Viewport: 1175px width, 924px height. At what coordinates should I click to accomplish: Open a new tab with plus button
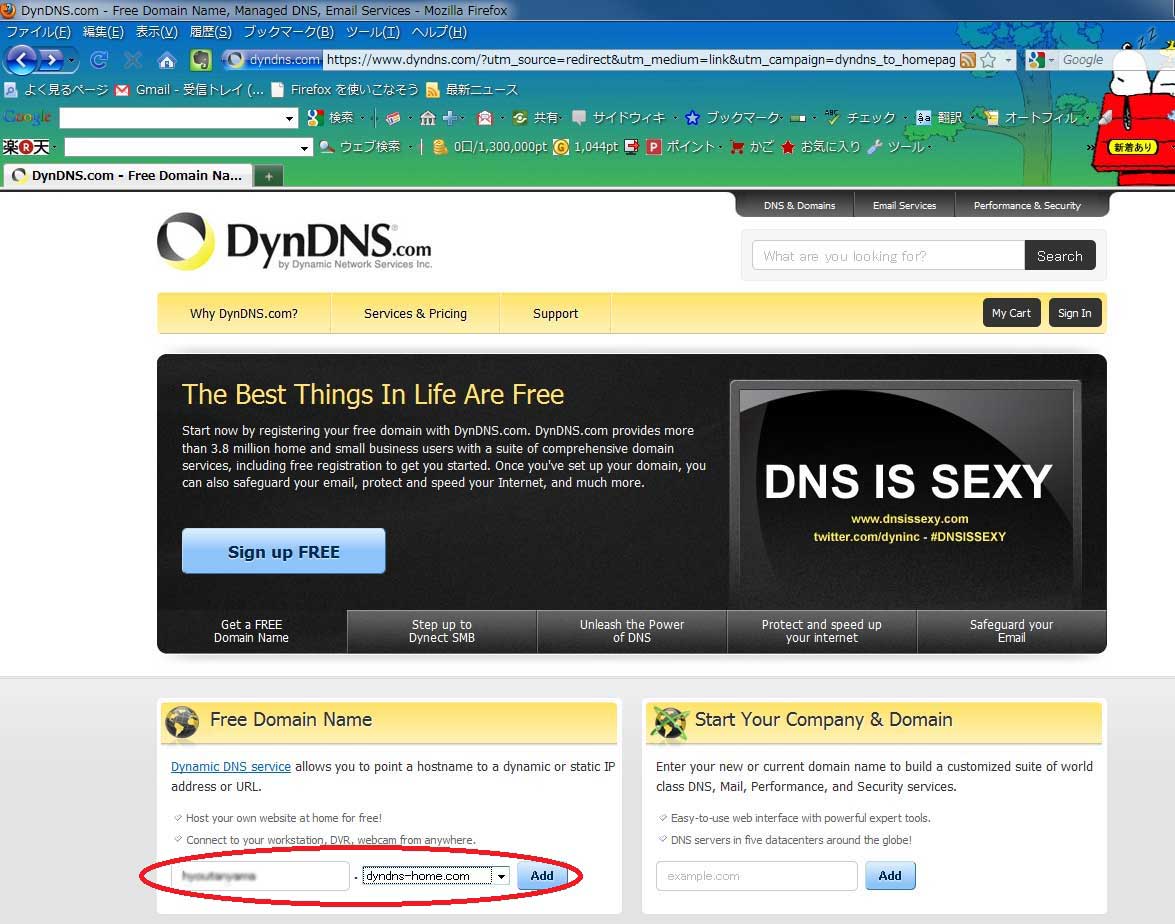(x=268, y=176)
